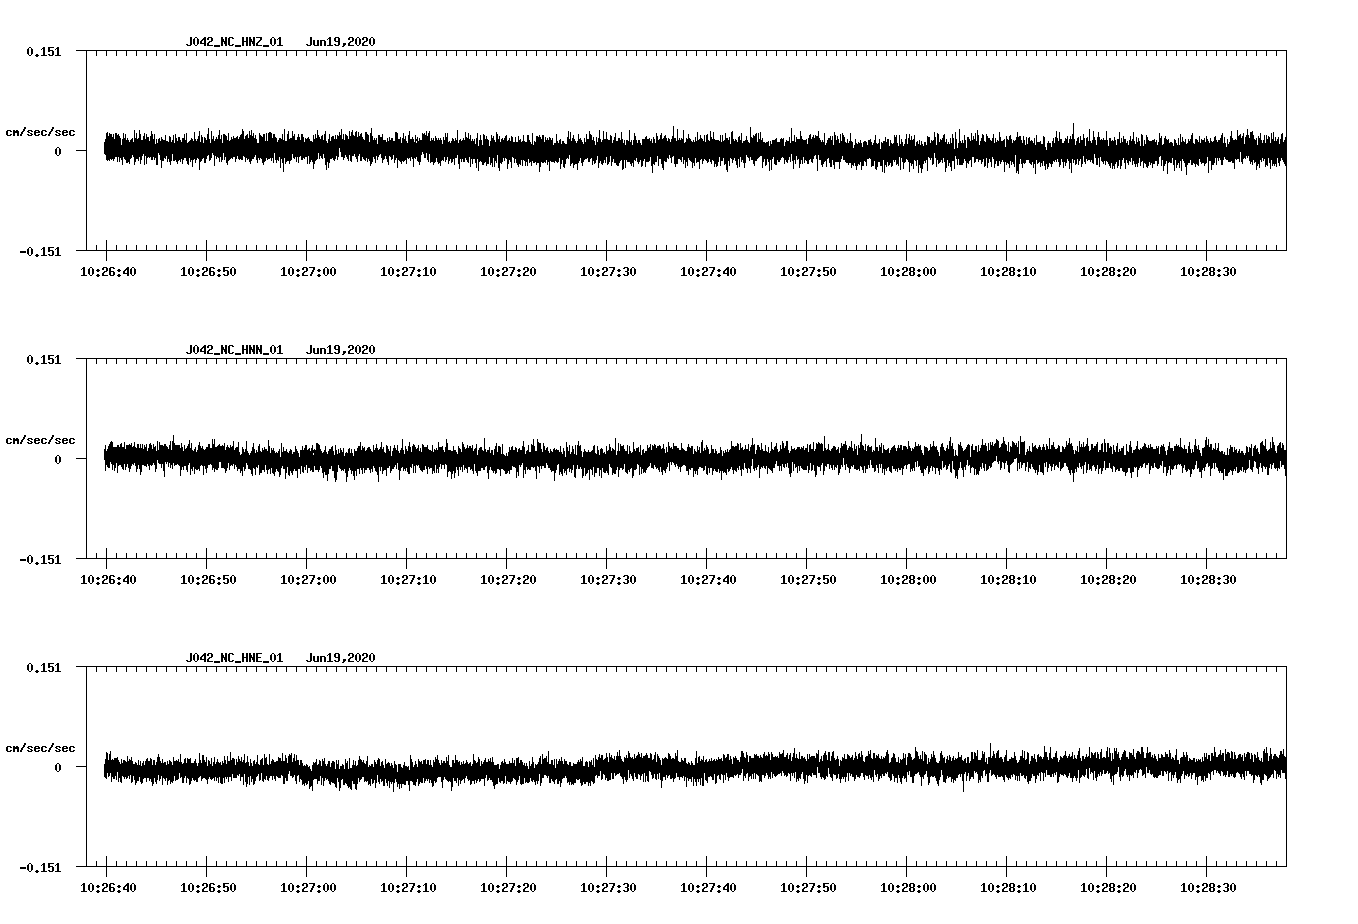1358x924 pixels.
Task: Click 10:26:40 time label under HNN plot
Action: (x=108, y=580)
